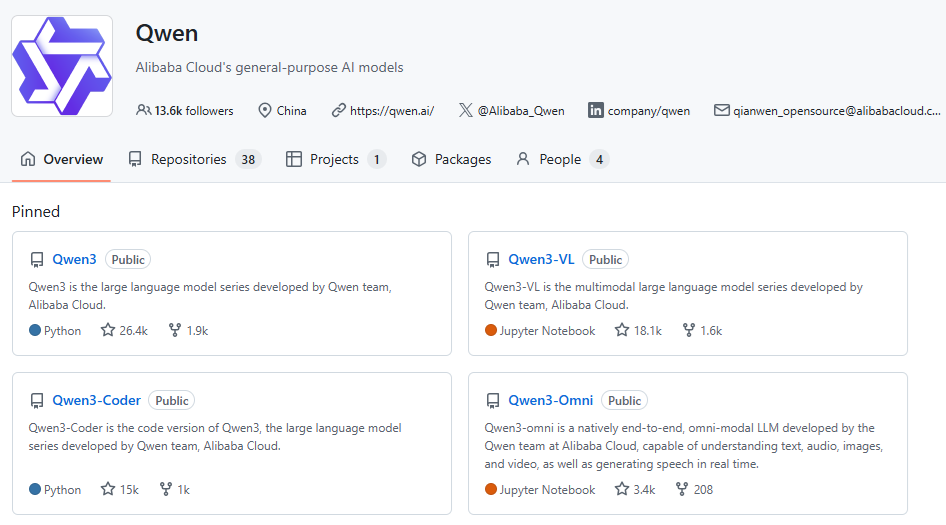
Task: Click the People count badge 4
Action: 599,159
